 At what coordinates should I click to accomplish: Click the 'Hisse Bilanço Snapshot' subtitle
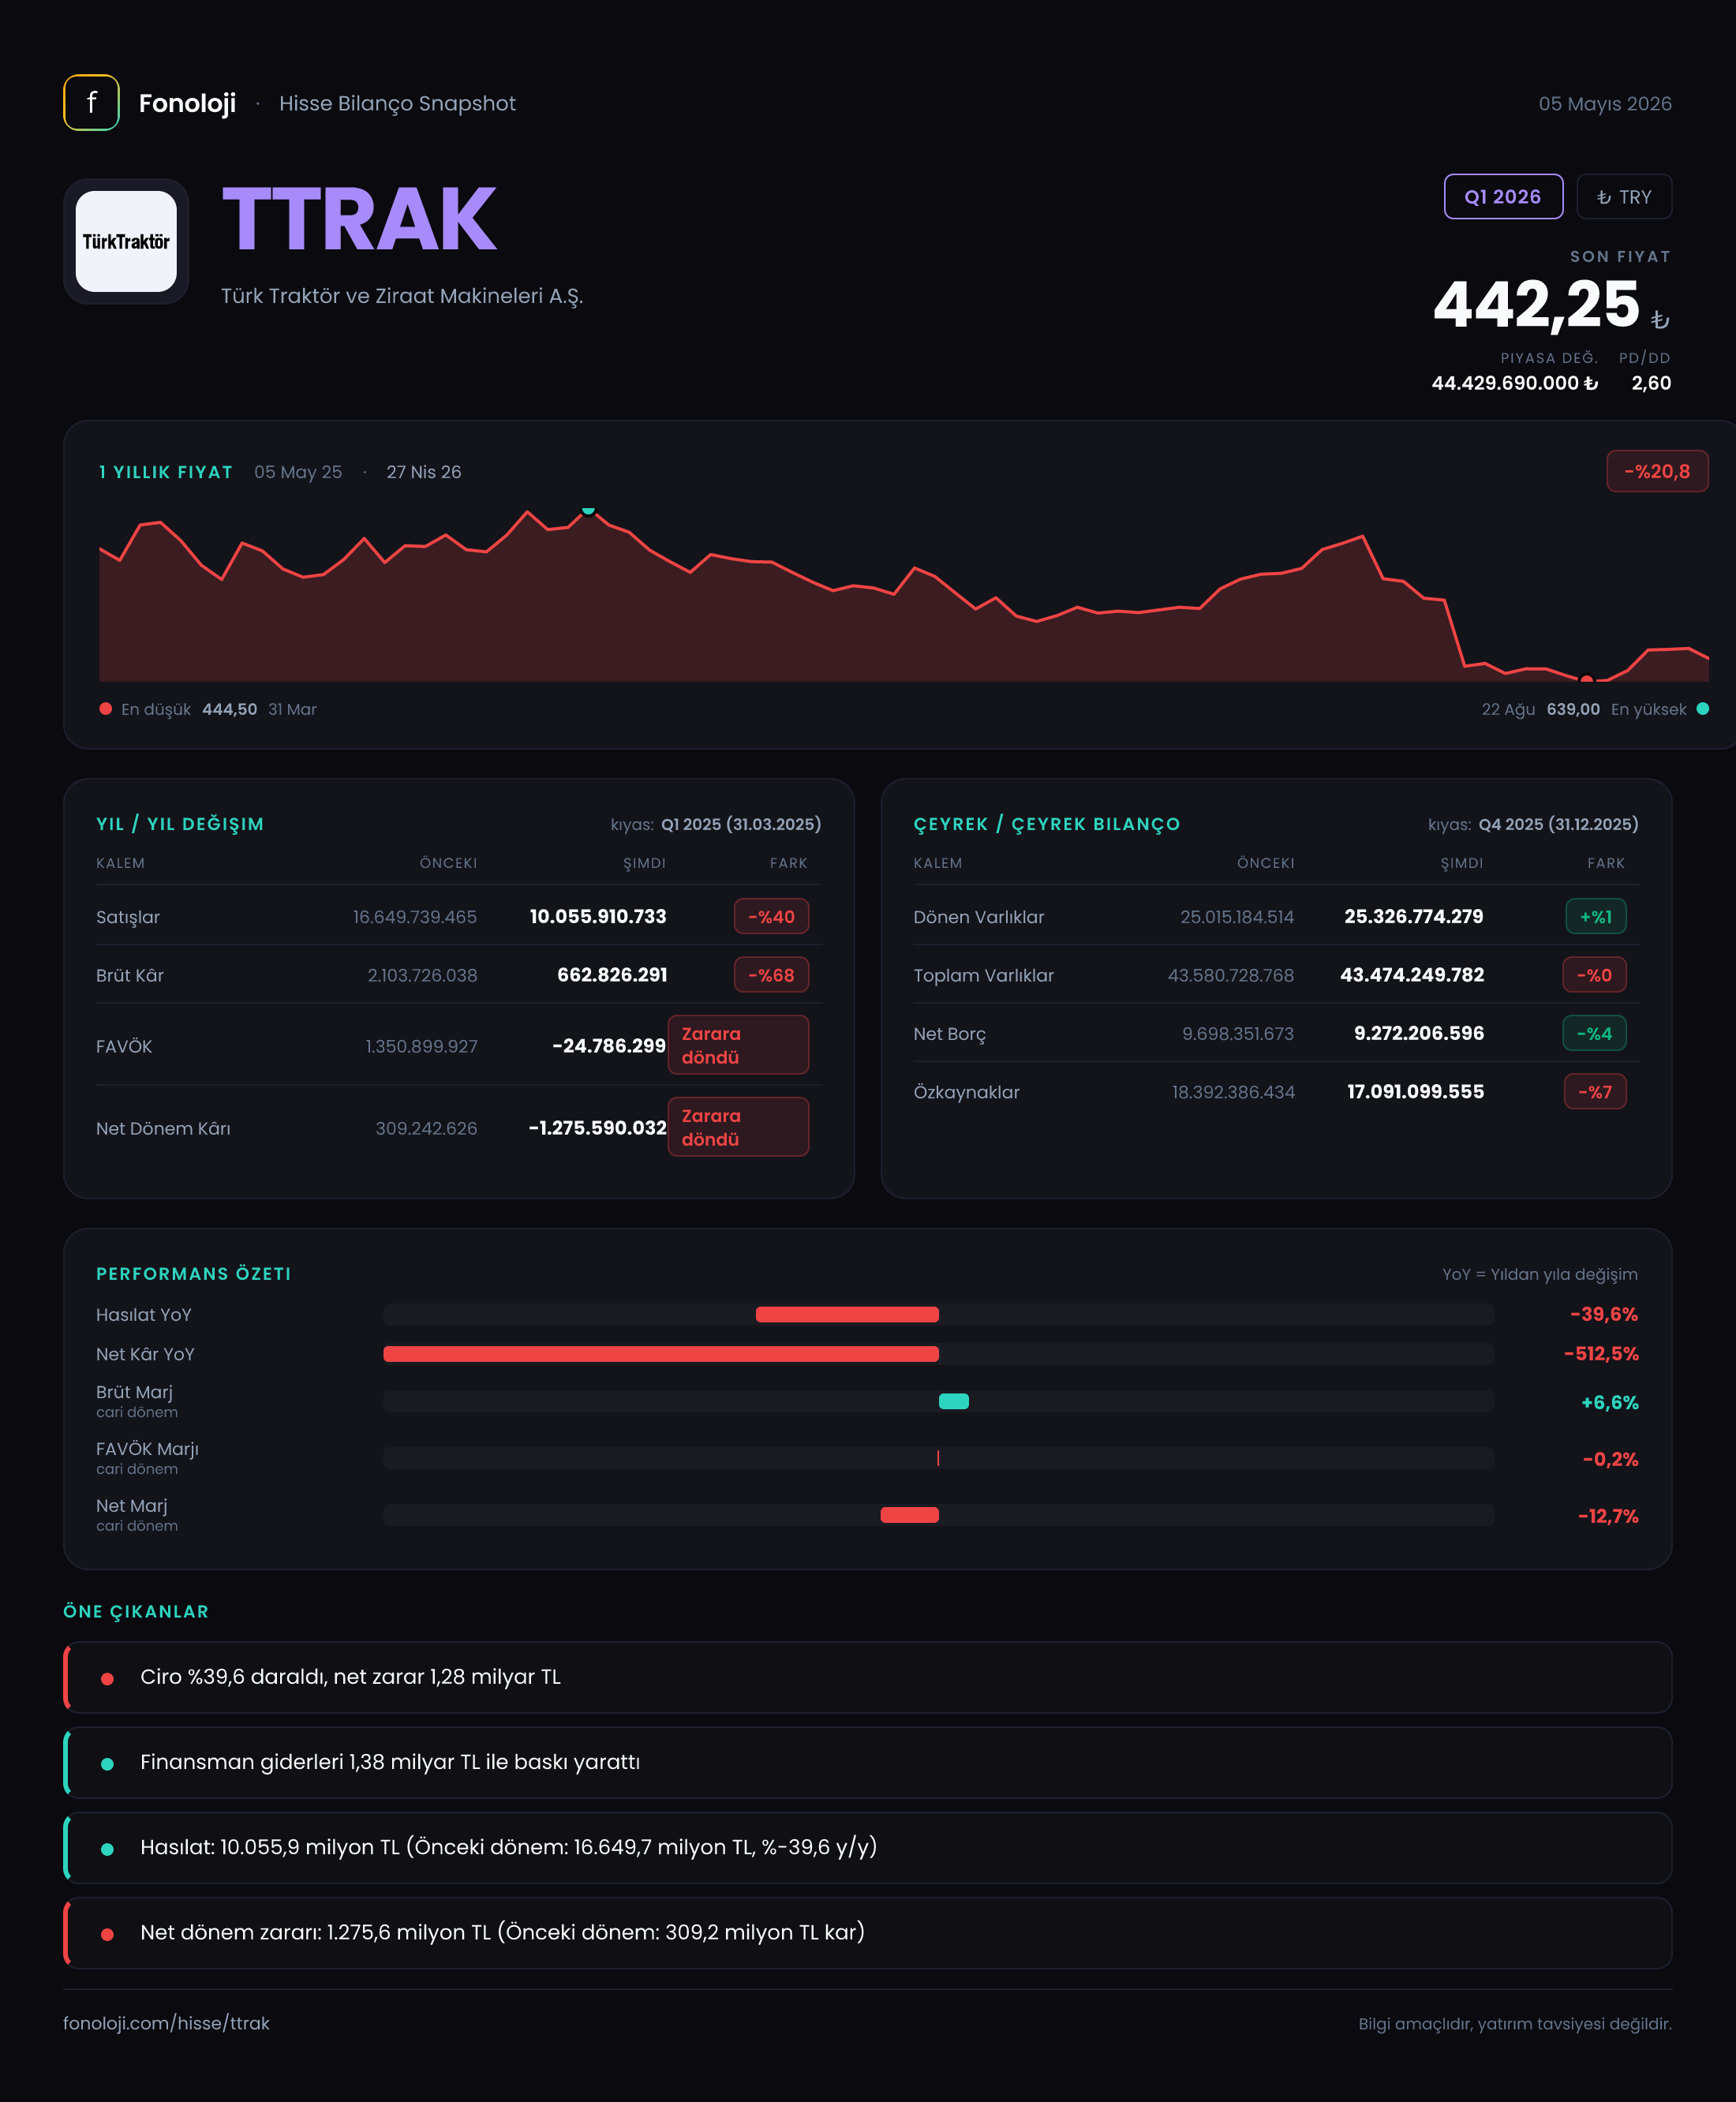pos(397,104)
